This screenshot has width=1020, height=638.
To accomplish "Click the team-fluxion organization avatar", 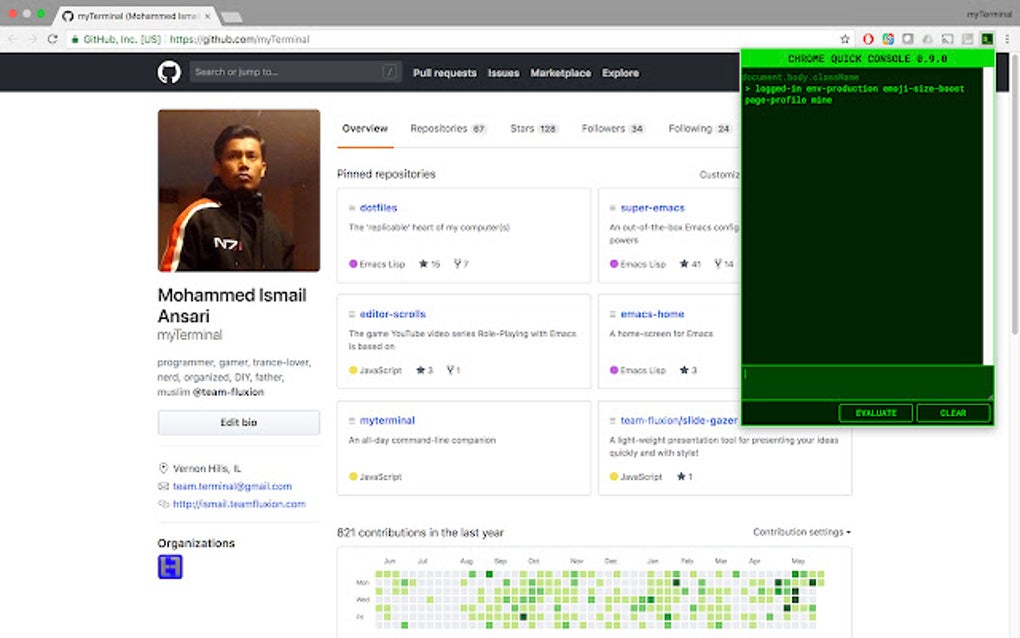I will click(170, 566).
